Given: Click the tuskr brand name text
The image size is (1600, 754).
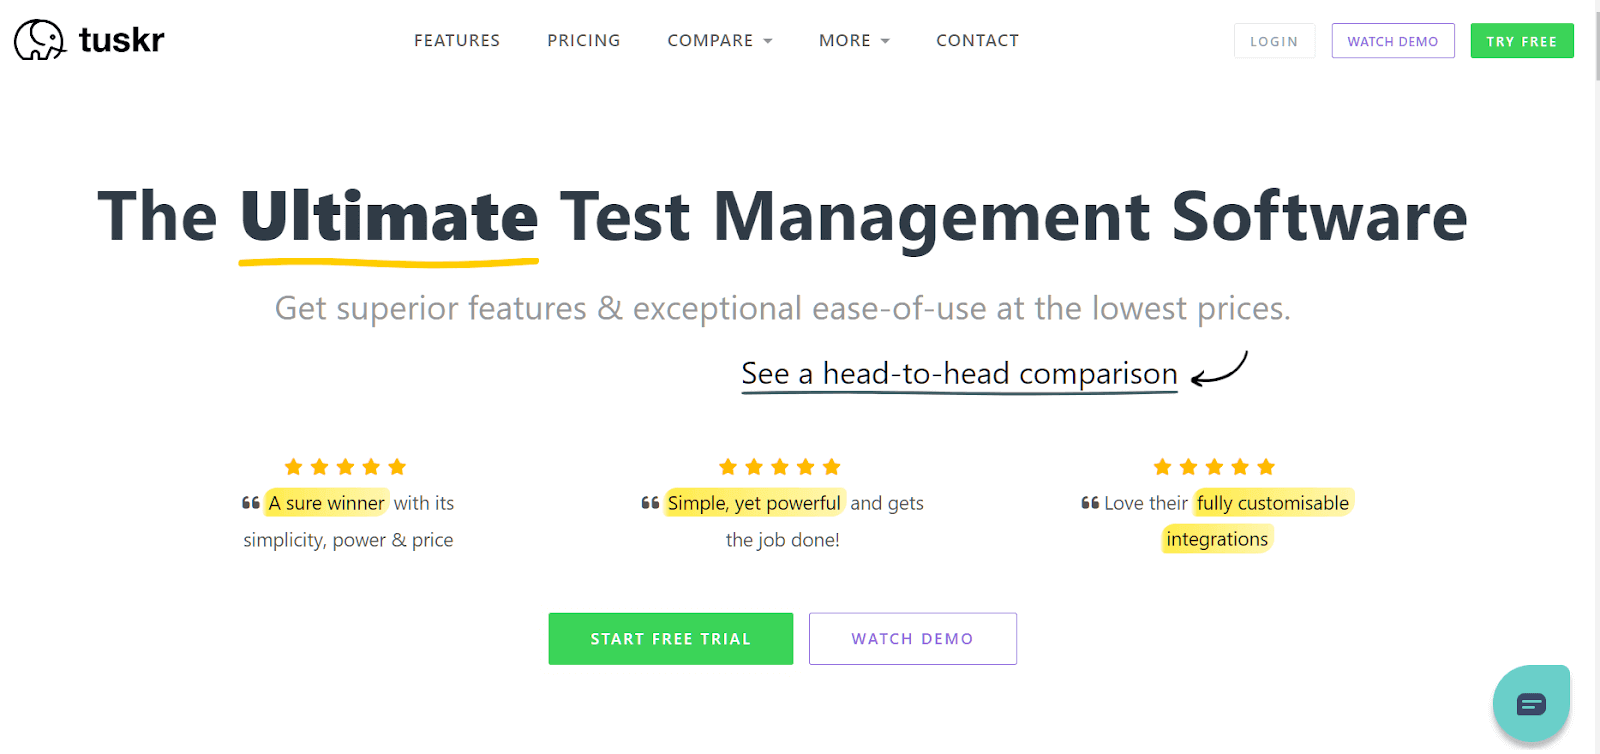Looking at the screenshot, I should (121, 40).
